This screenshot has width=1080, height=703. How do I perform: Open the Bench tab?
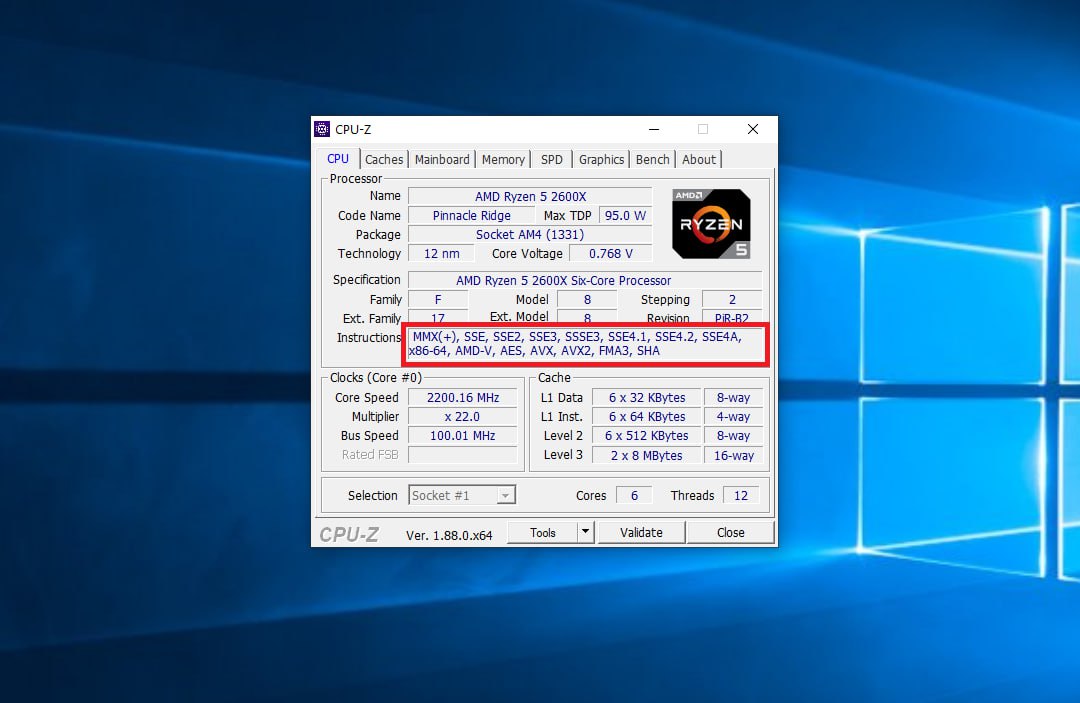[x=652, y=160]
